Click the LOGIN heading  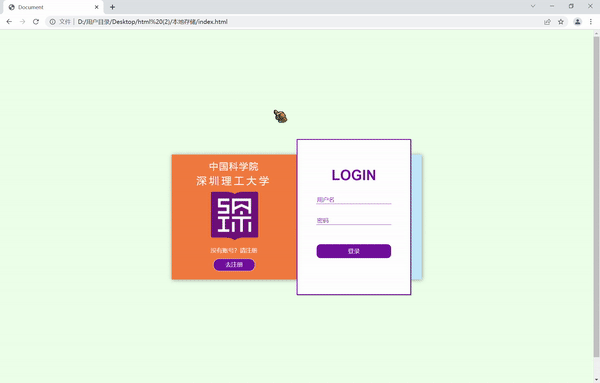point(354,175)
